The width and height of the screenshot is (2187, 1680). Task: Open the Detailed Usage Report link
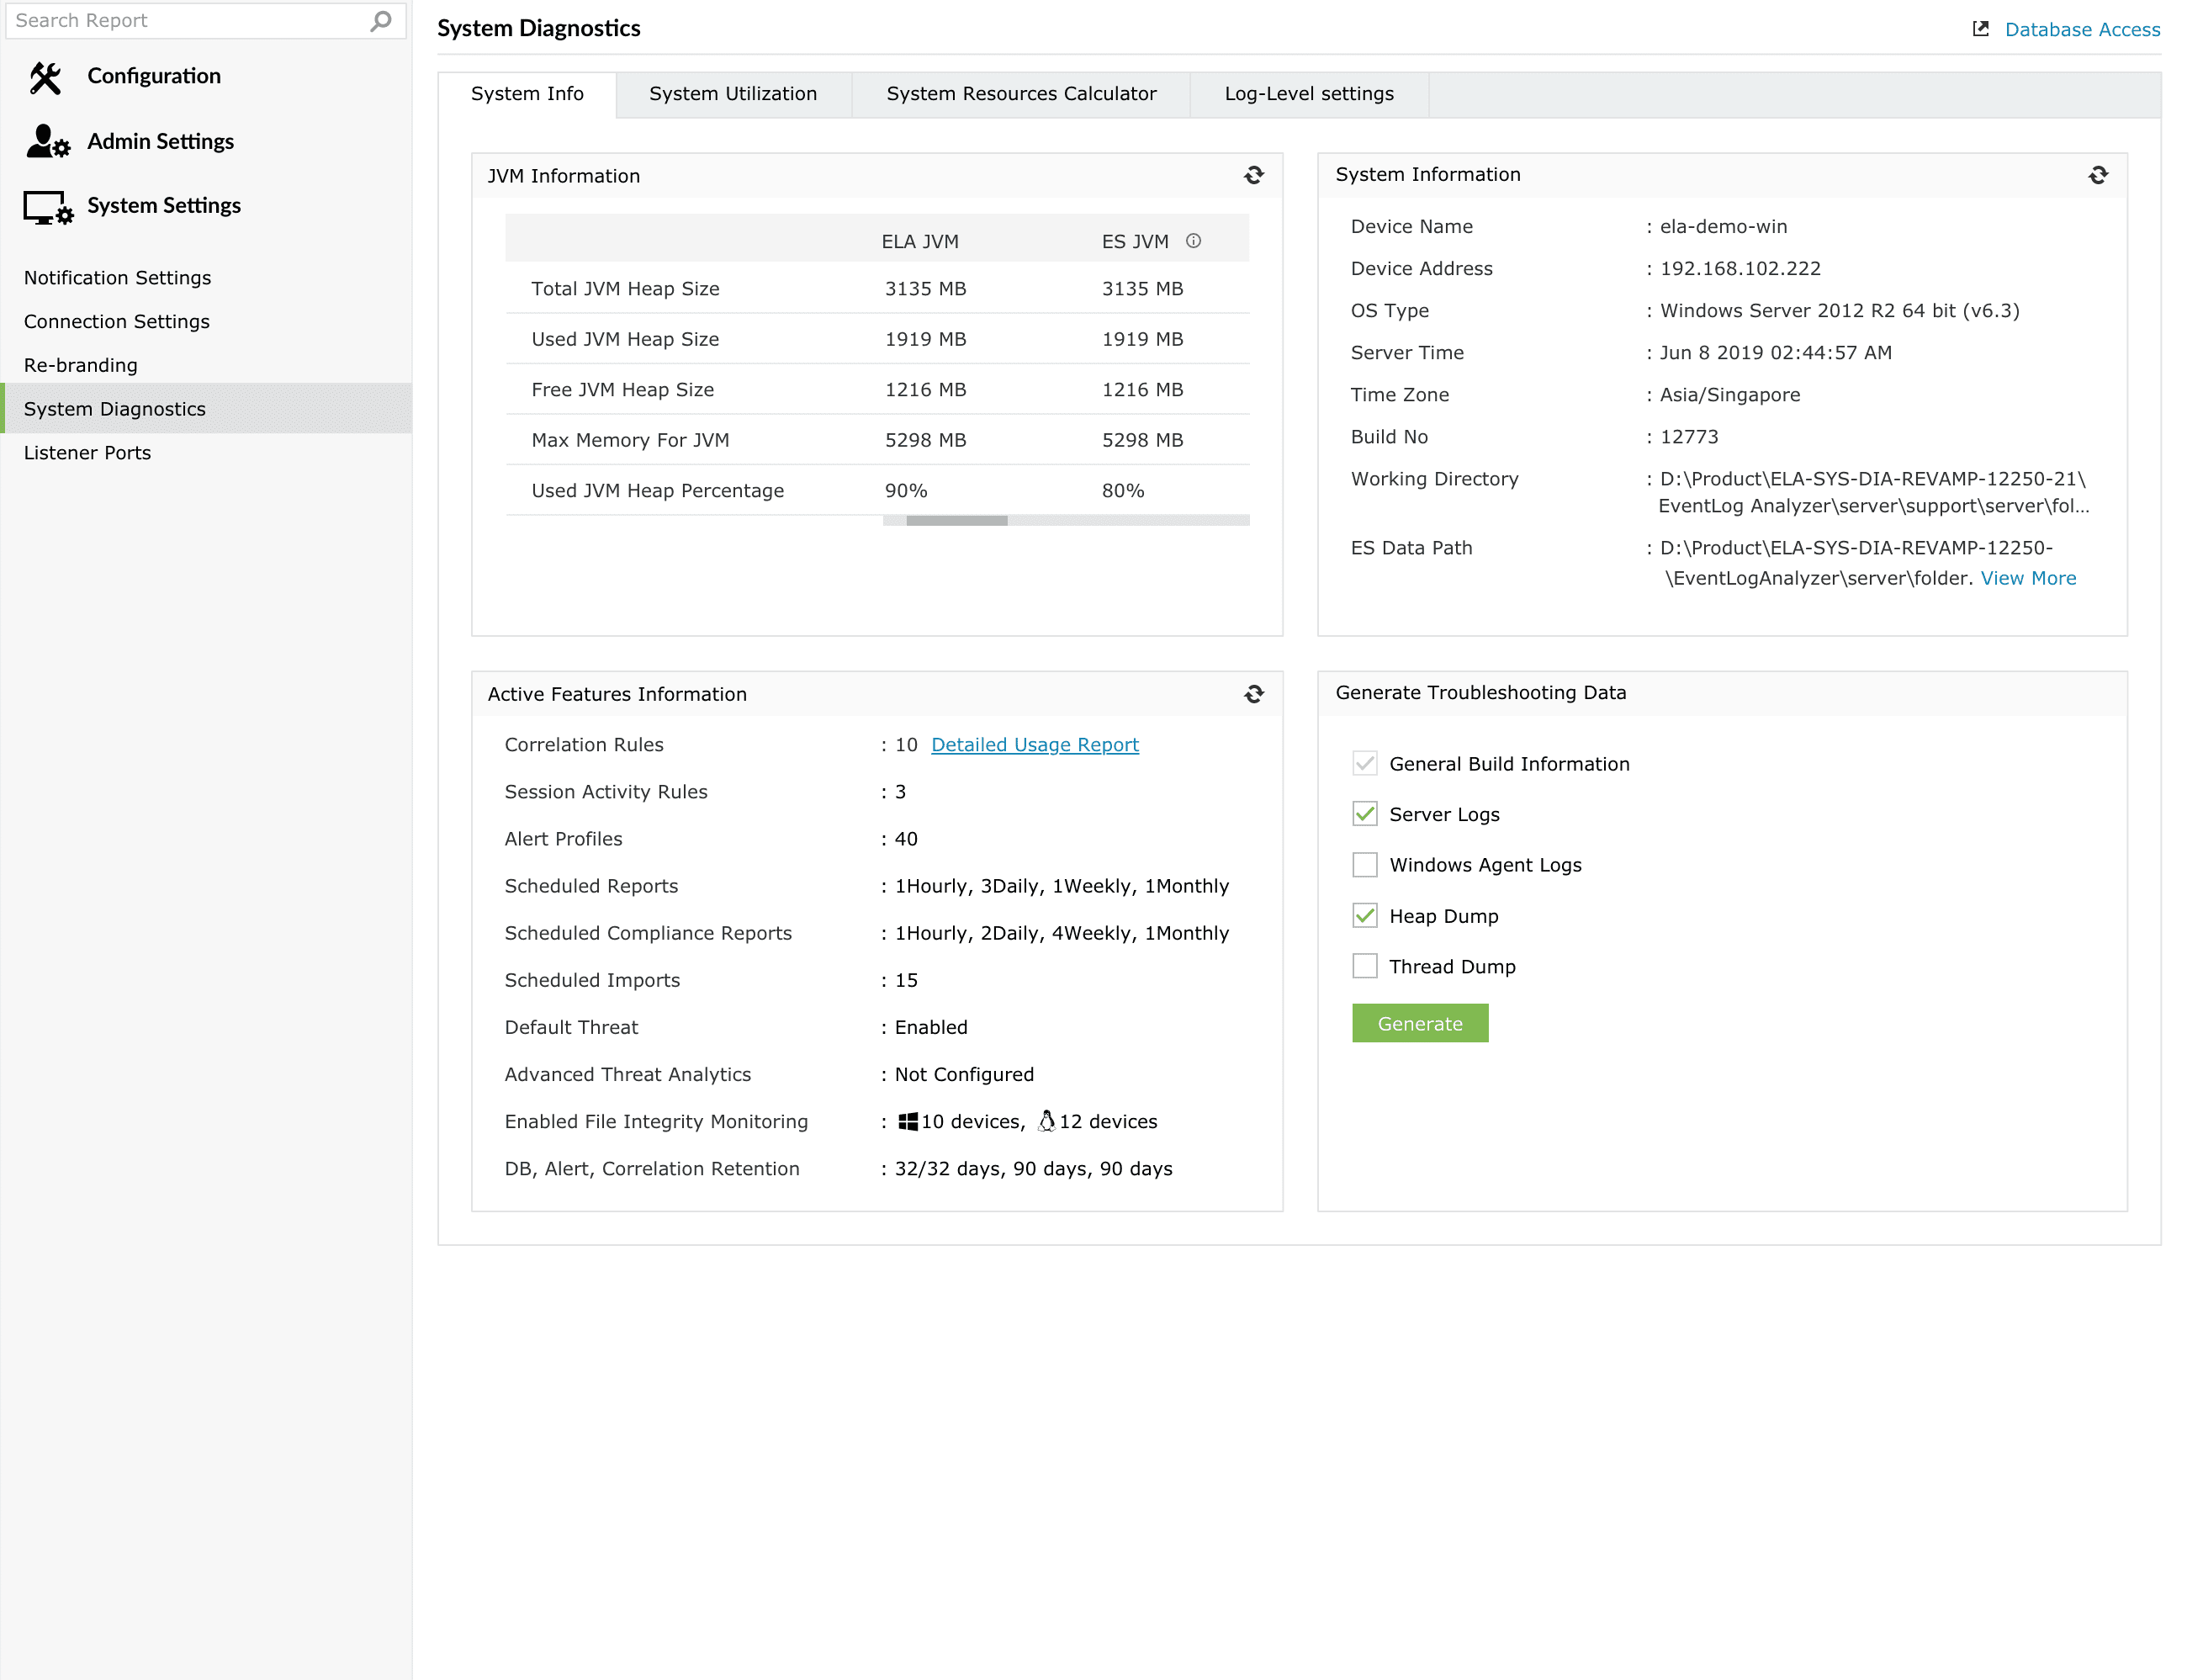click(x=1034, y=745)
